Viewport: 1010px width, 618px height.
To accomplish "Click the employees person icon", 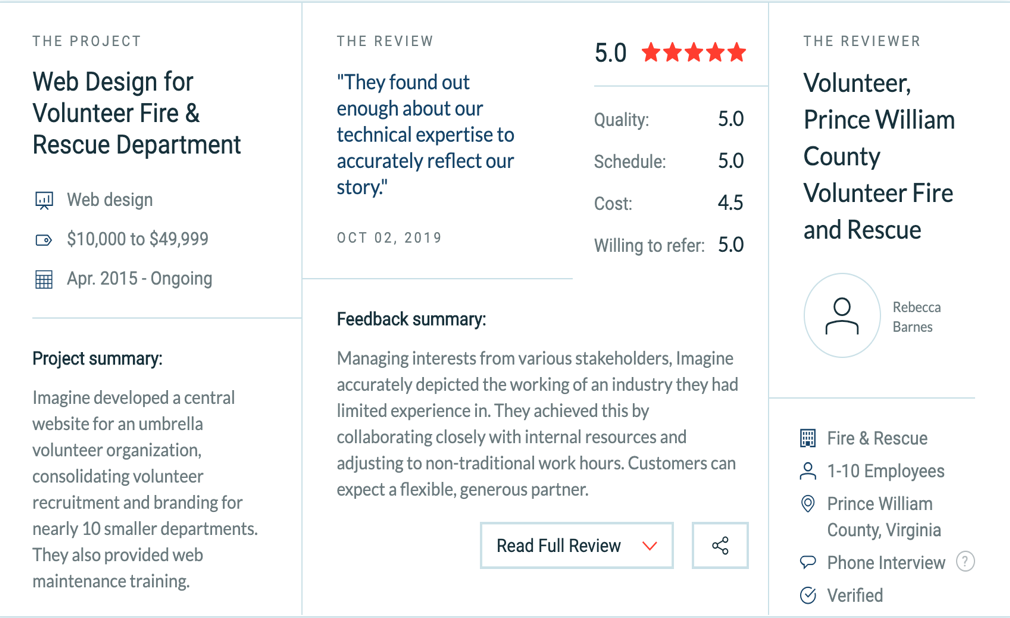I will [x=808, y=471].
